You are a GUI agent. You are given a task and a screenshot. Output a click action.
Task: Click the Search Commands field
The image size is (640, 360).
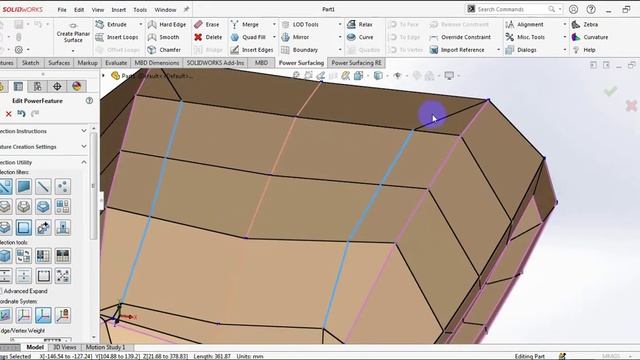click(x=514, y=9)
